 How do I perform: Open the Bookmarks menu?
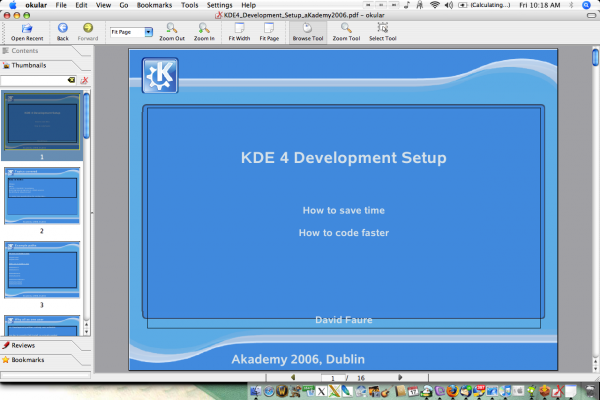[x=154, y=5]
